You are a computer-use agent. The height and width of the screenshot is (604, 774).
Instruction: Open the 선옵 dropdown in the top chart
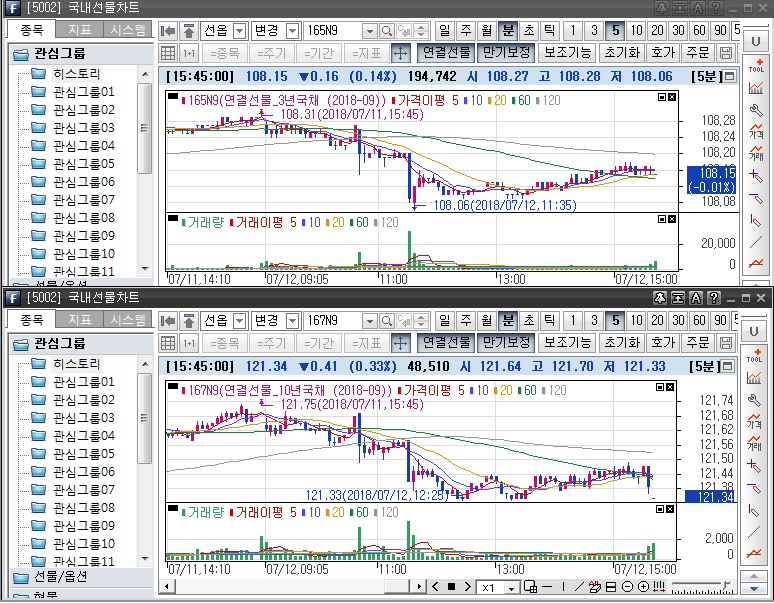point(239,30)
